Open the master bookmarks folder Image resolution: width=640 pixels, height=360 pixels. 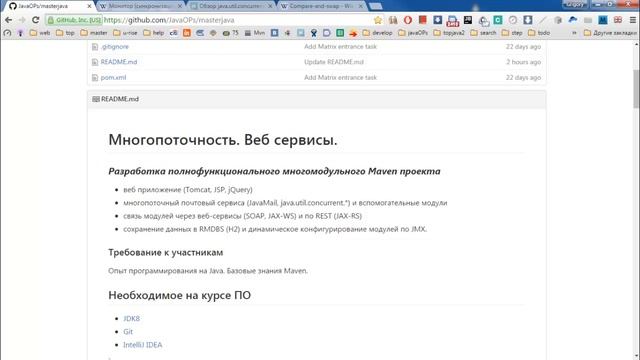[x=94, y=33]
